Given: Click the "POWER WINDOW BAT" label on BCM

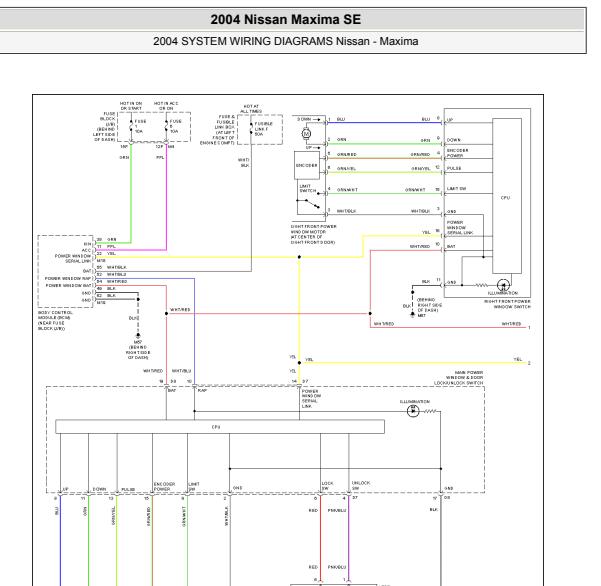Looking at the screenshot, I should [69, 286].
